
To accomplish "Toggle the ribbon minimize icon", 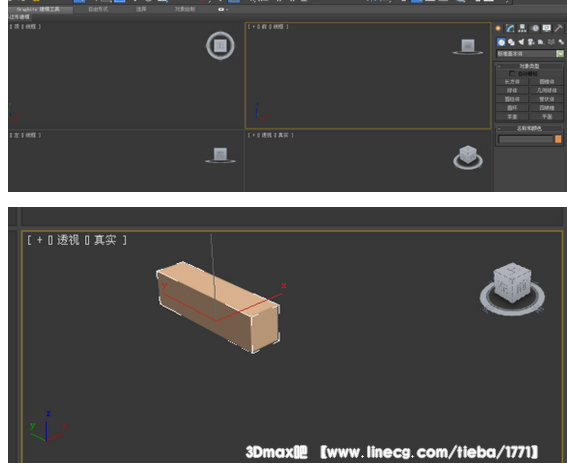I will (x=222, y=9).
